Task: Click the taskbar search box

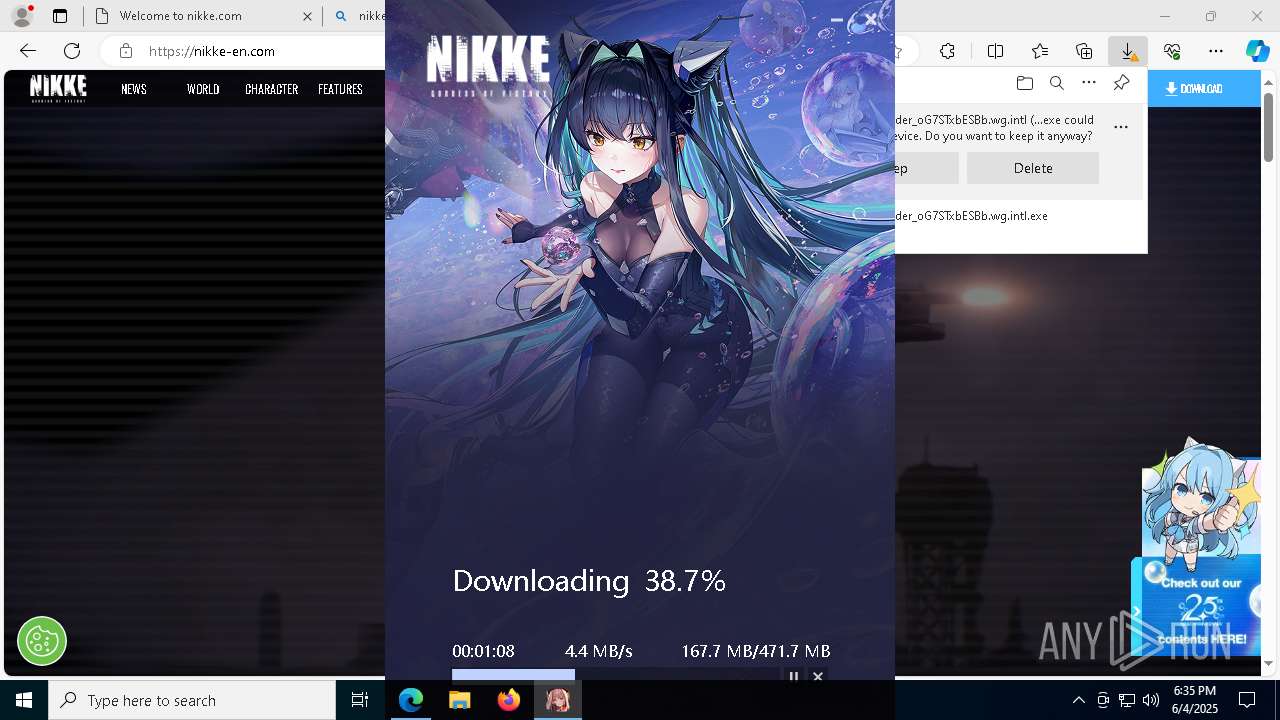Action: click(x=192, y=700)
